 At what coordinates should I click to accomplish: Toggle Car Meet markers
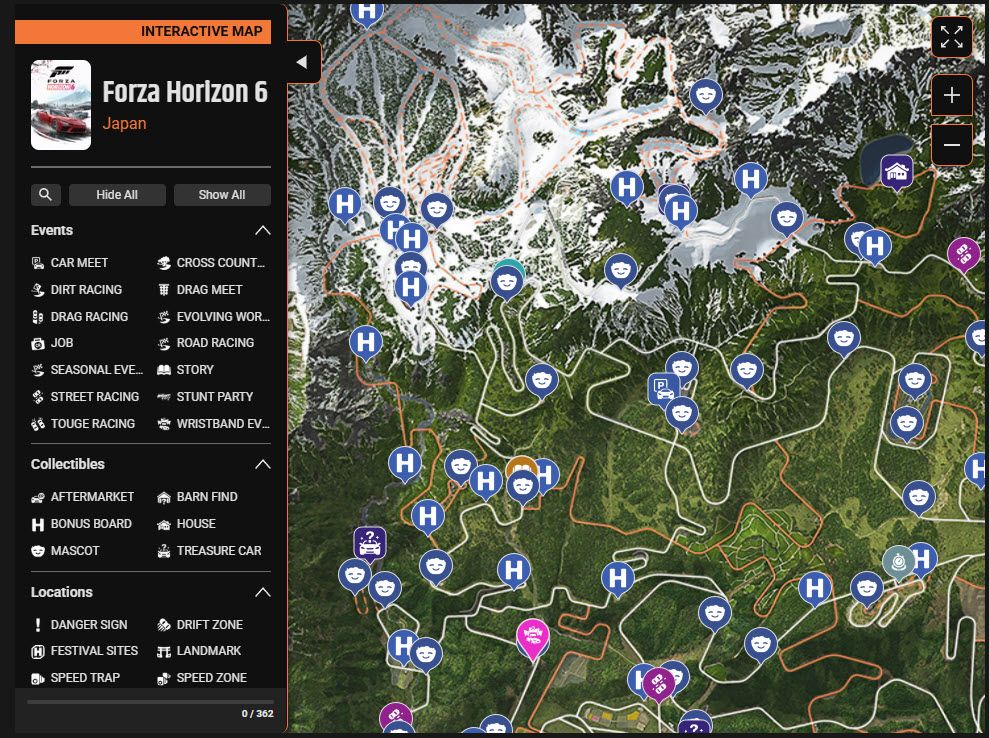[70, 262]
